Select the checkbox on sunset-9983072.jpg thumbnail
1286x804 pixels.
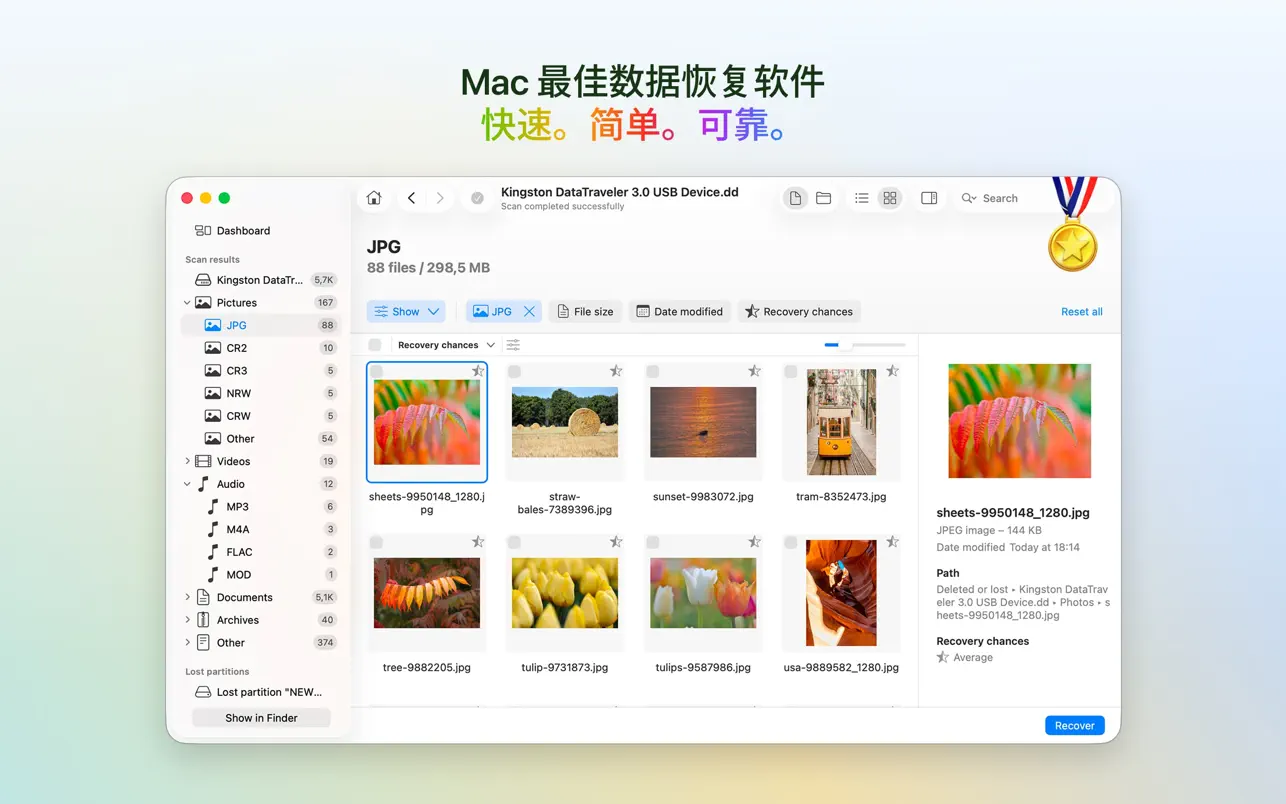click(653, 369)
